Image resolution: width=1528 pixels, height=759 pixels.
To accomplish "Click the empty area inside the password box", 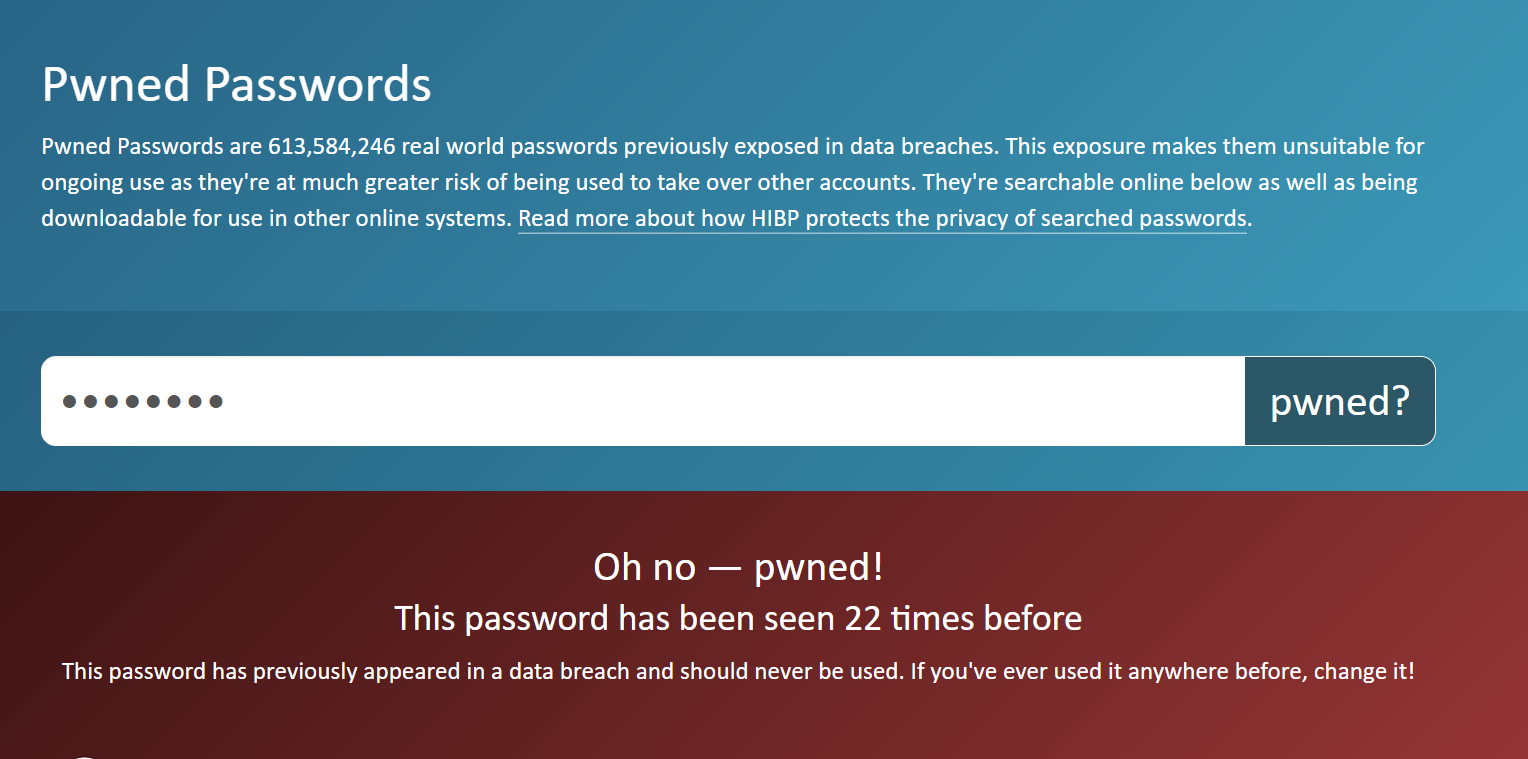I will pos(730,401).
